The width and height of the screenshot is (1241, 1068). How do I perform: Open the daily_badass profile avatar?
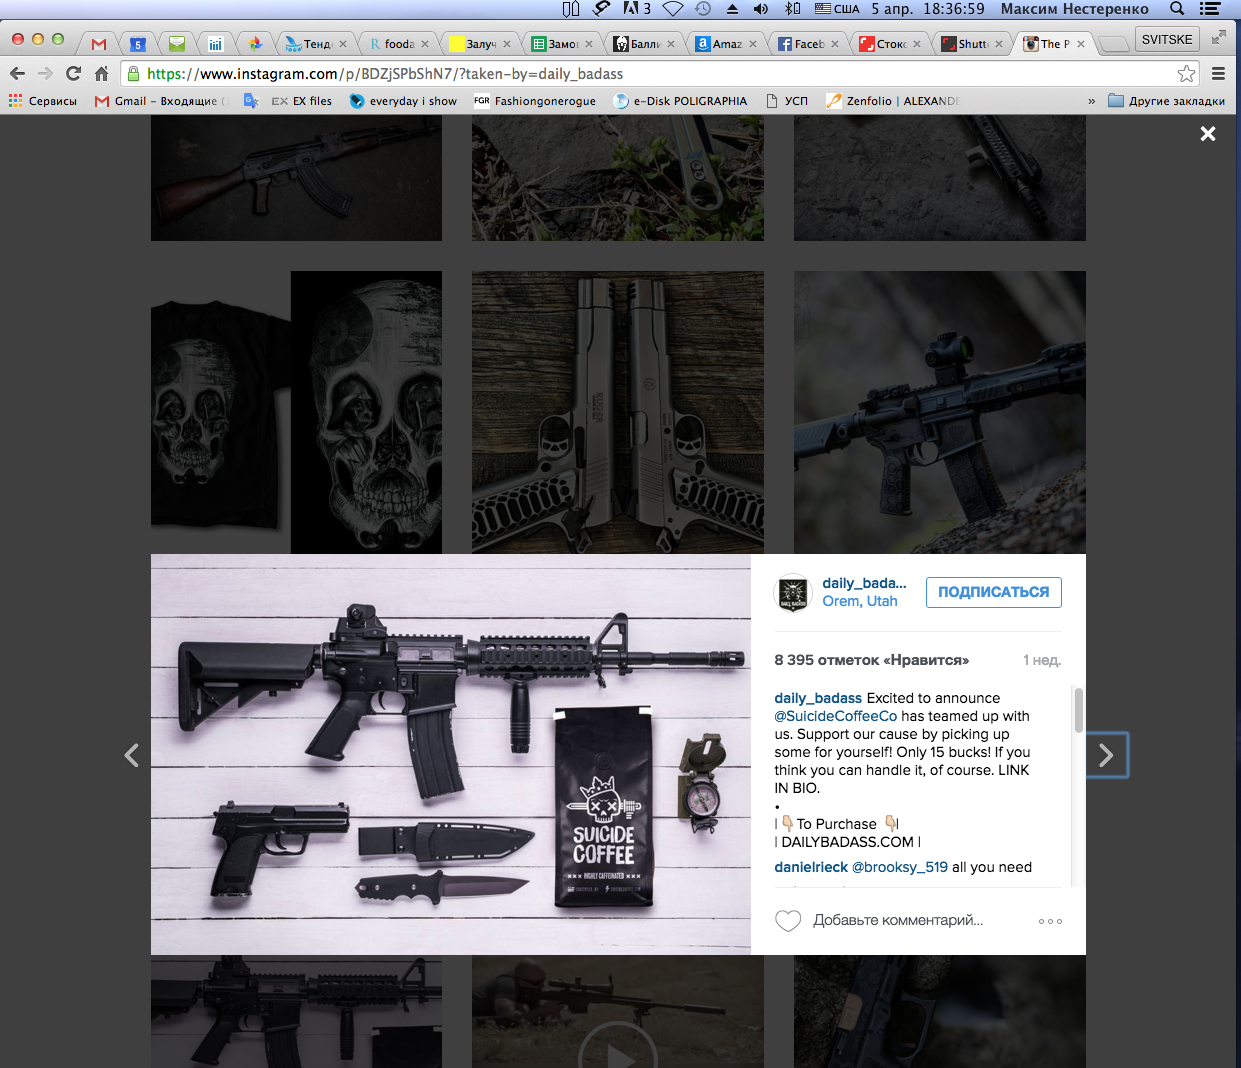(793, 593)
